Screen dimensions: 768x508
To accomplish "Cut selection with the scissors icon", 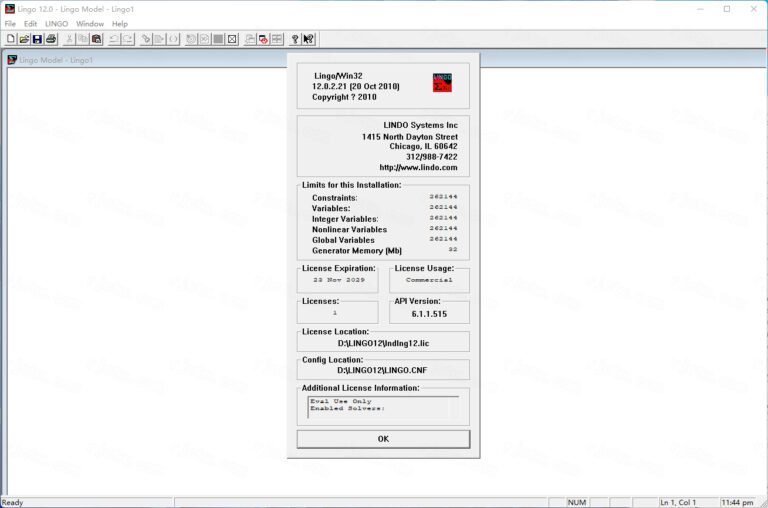I will pos(70,39).
